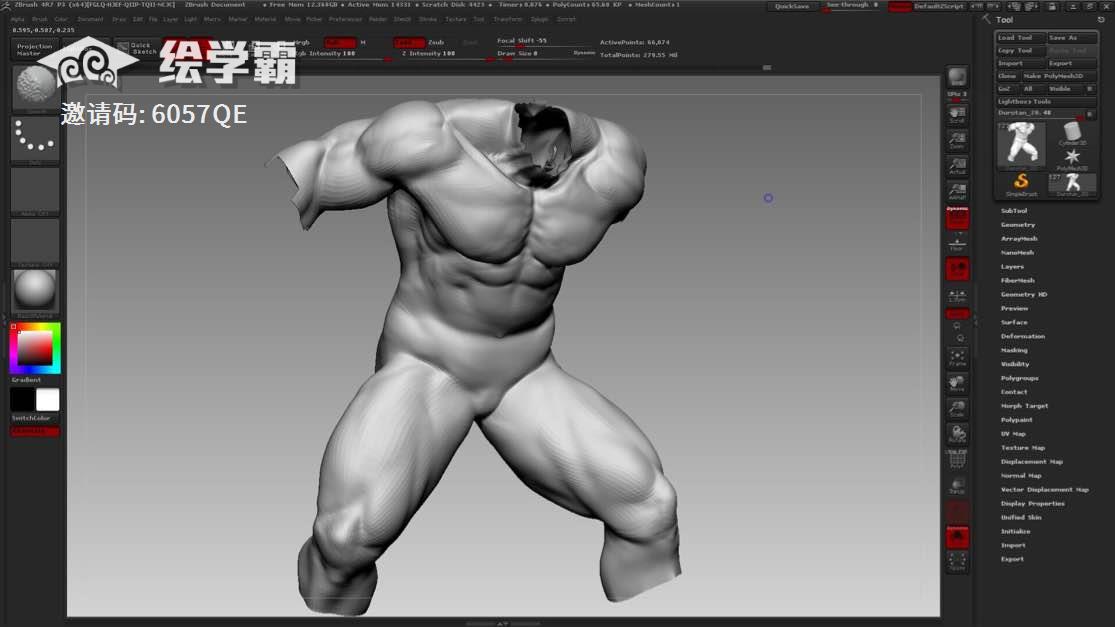Expand the SubTool palette section
The height and width of the screenshot is (627, 1115).
1014,211
